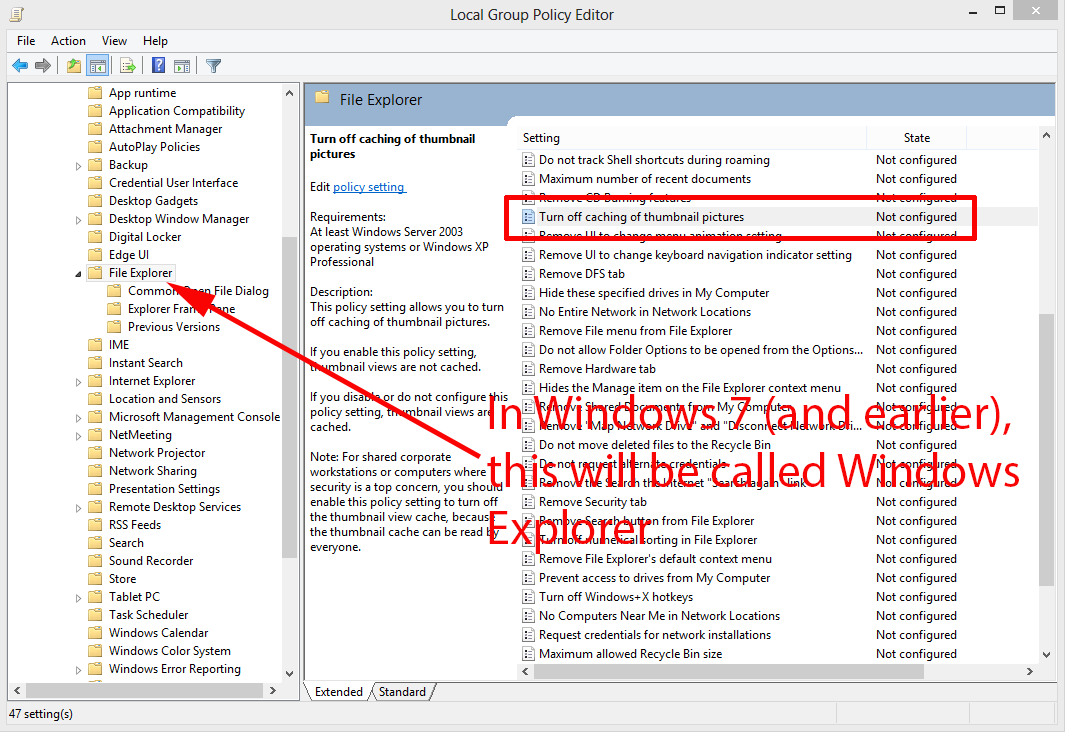Click the File Explorer header folder icon
1065x732 pixels.
(322, 97)
